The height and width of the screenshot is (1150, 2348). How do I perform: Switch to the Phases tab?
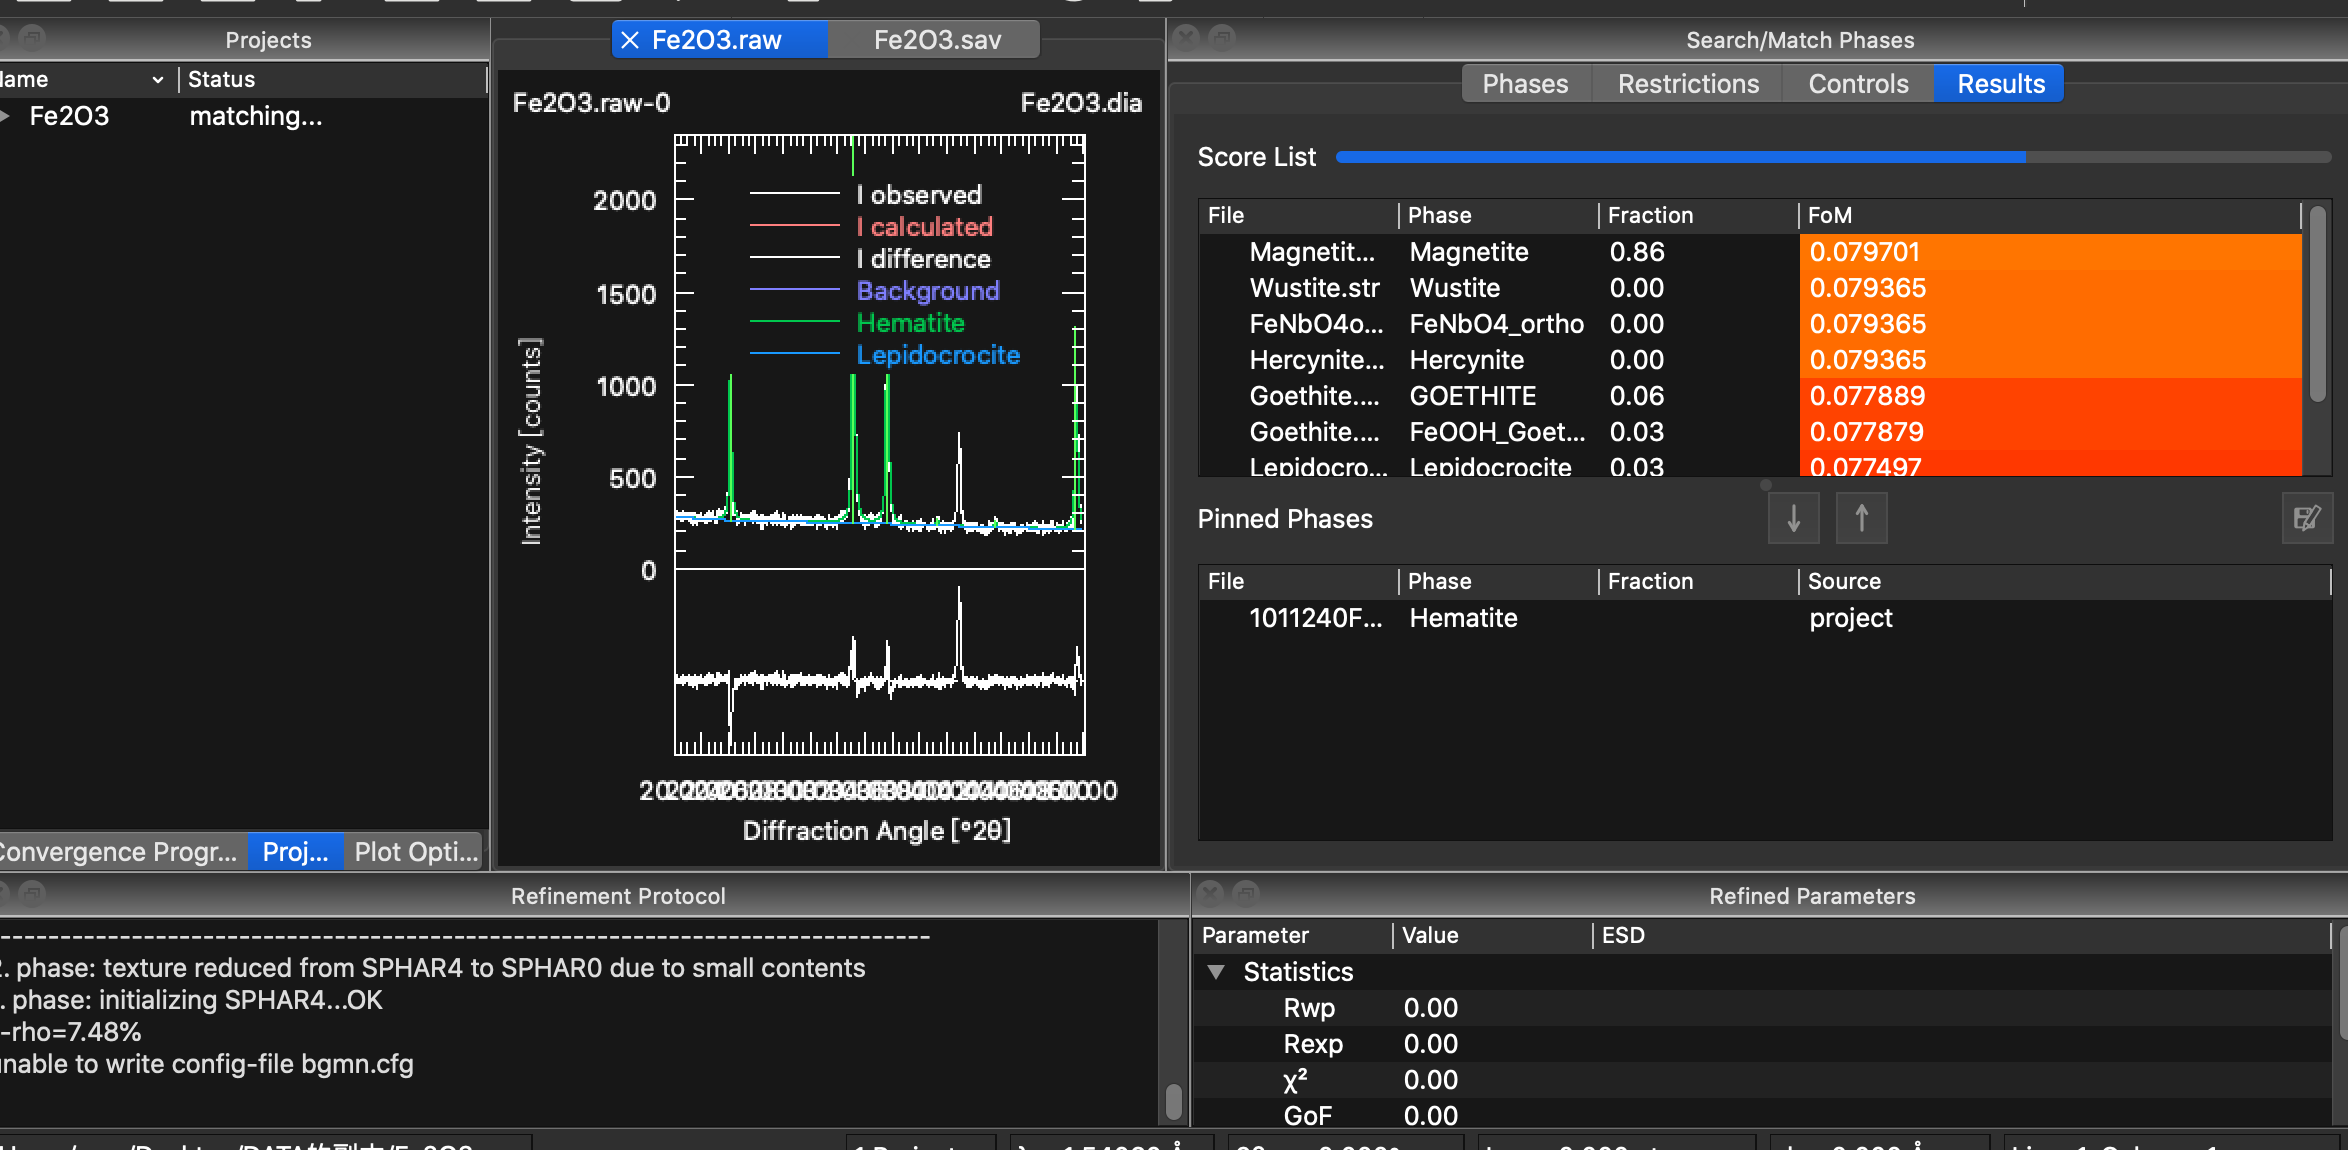click(1525, 84)
